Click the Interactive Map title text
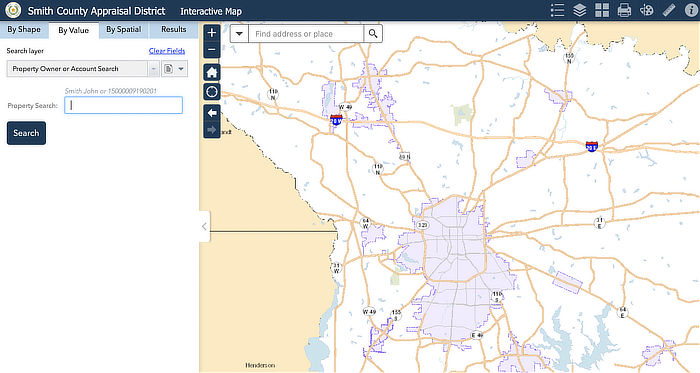 211,11
